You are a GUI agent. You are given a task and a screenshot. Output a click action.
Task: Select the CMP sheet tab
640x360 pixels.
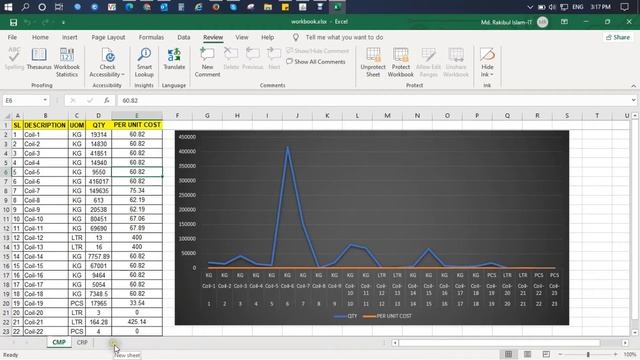pyautogui.click(x=59, y=342)
